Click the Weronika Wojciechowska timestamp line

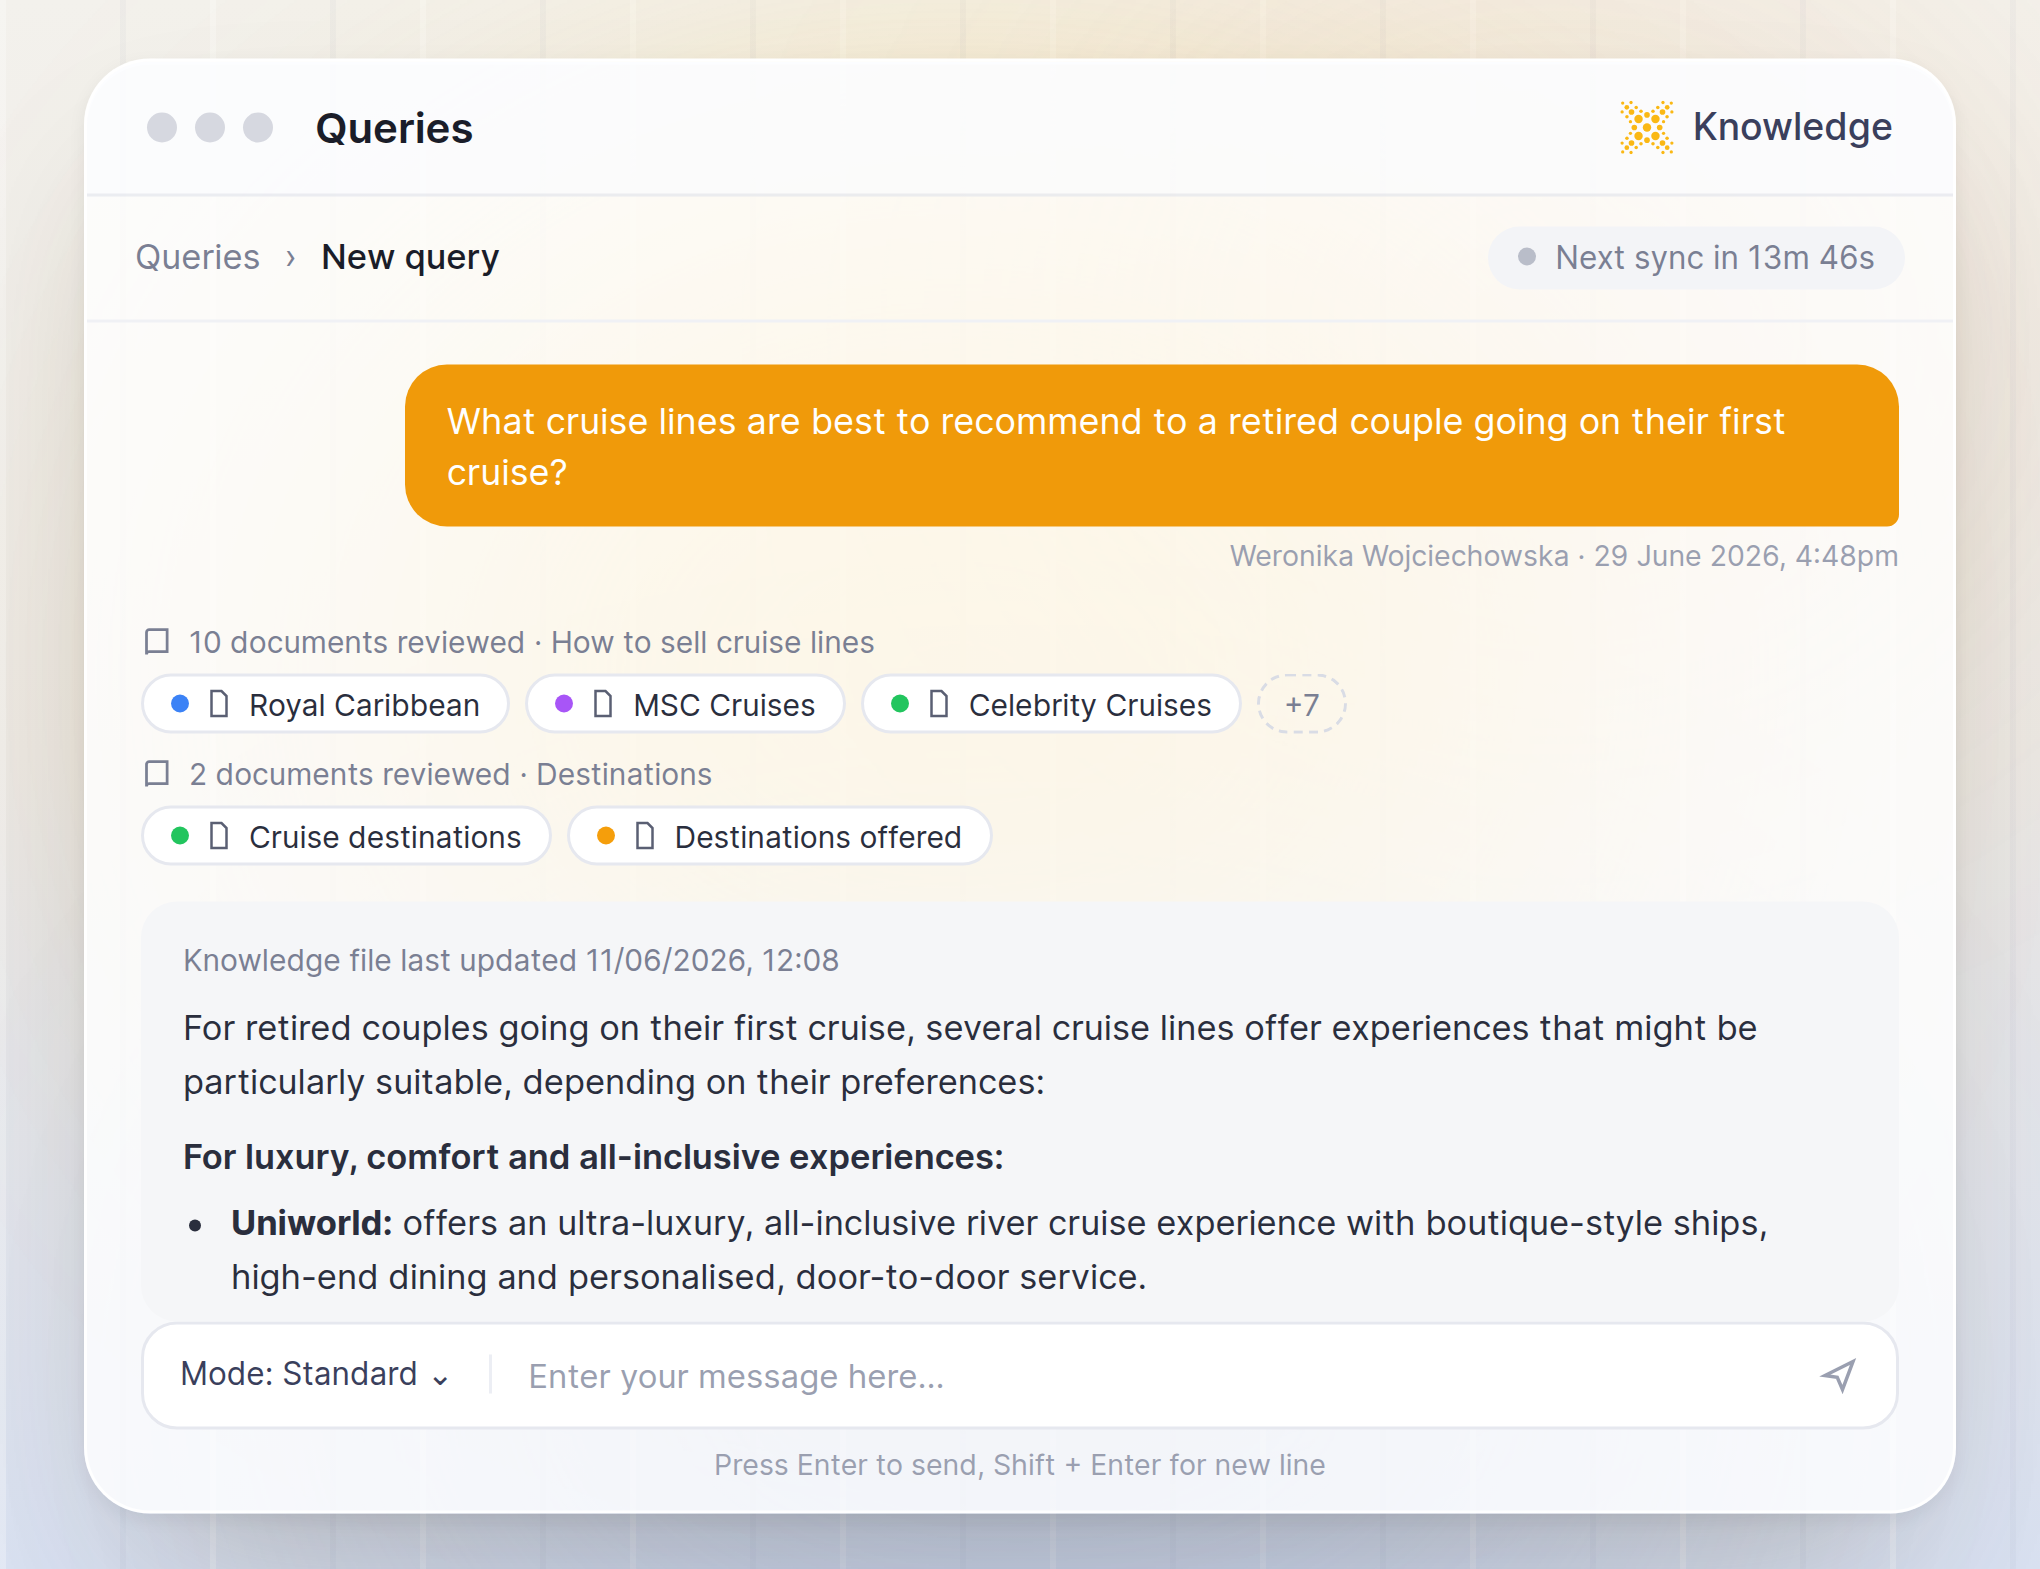1564,556
